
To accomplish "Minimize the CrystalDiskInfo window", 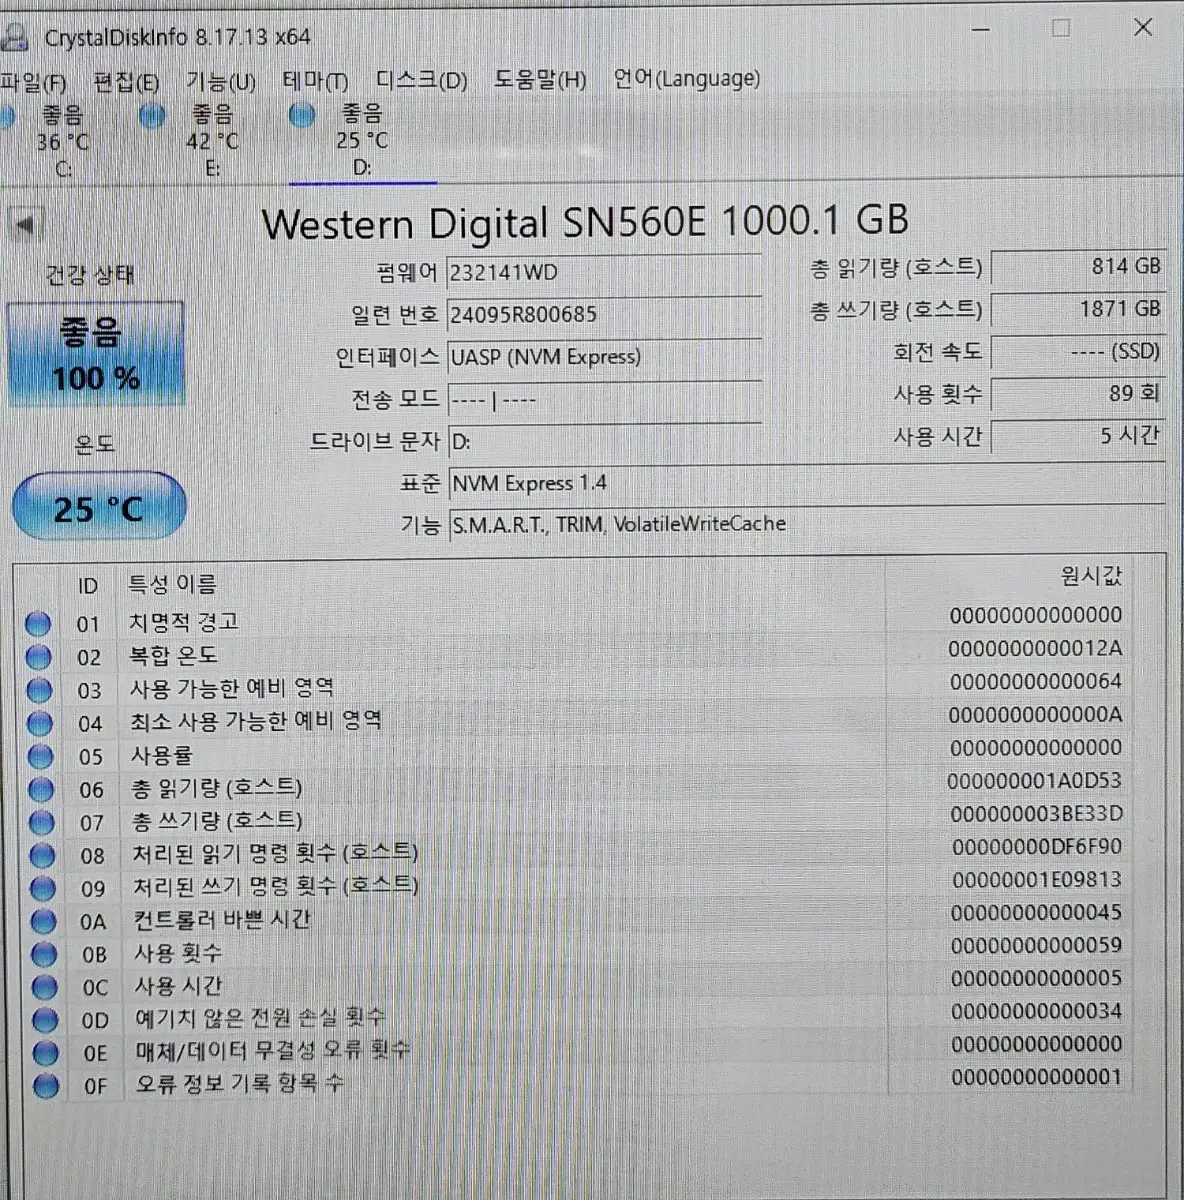I will 981,29.
